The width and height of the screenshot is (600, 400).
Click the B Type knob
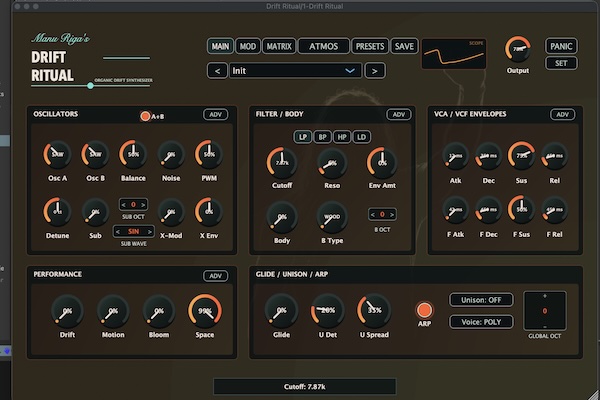[332, 217]
